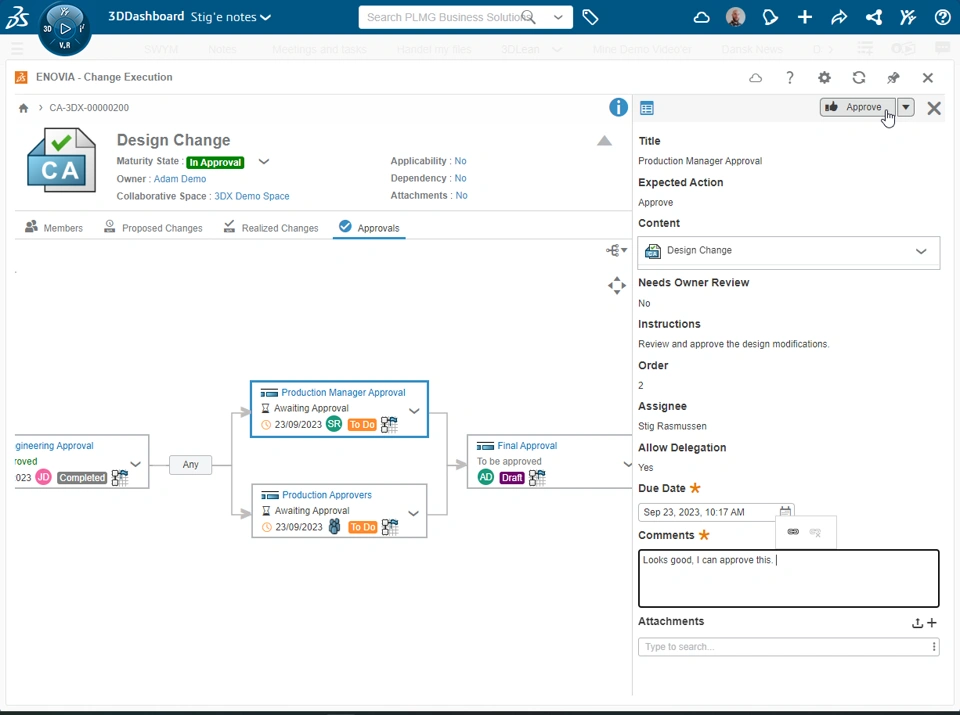Open owner Adam Demo link
This screenshot has height=715, width=960.
click(x=180, y=179)
